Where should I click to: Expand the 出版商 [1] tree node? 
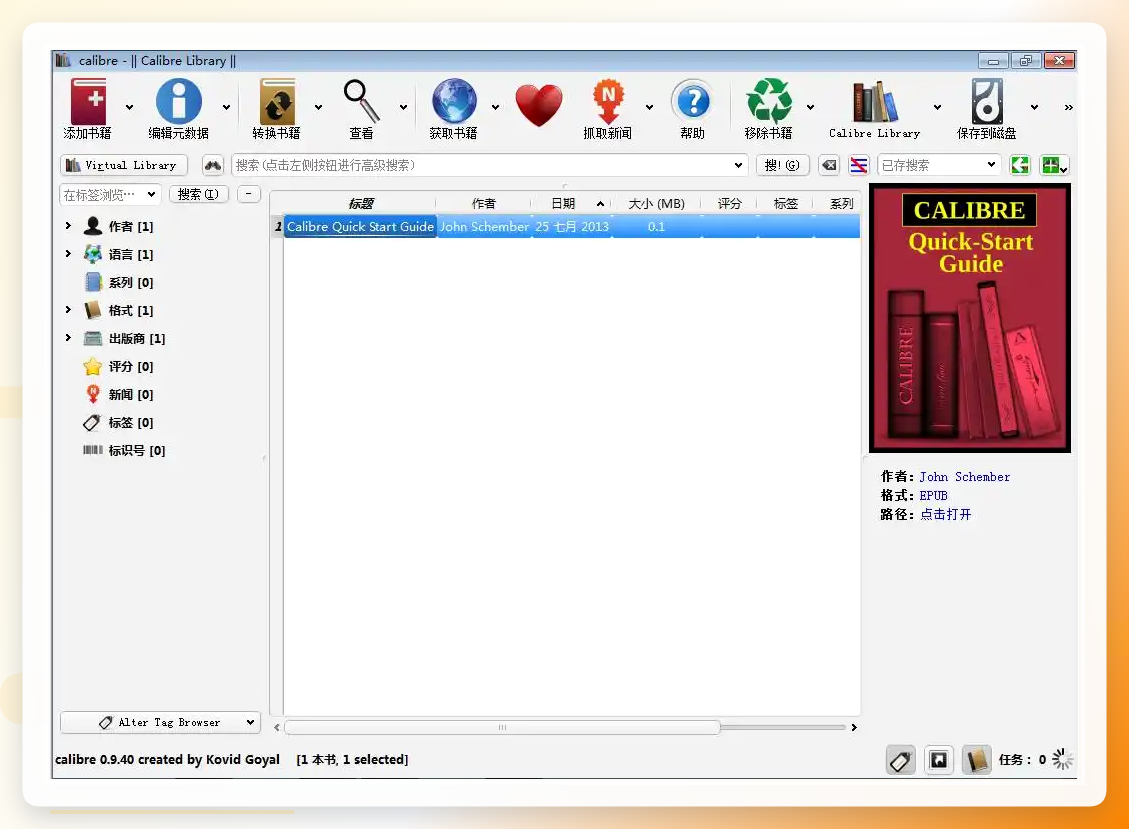click(68, 338)
